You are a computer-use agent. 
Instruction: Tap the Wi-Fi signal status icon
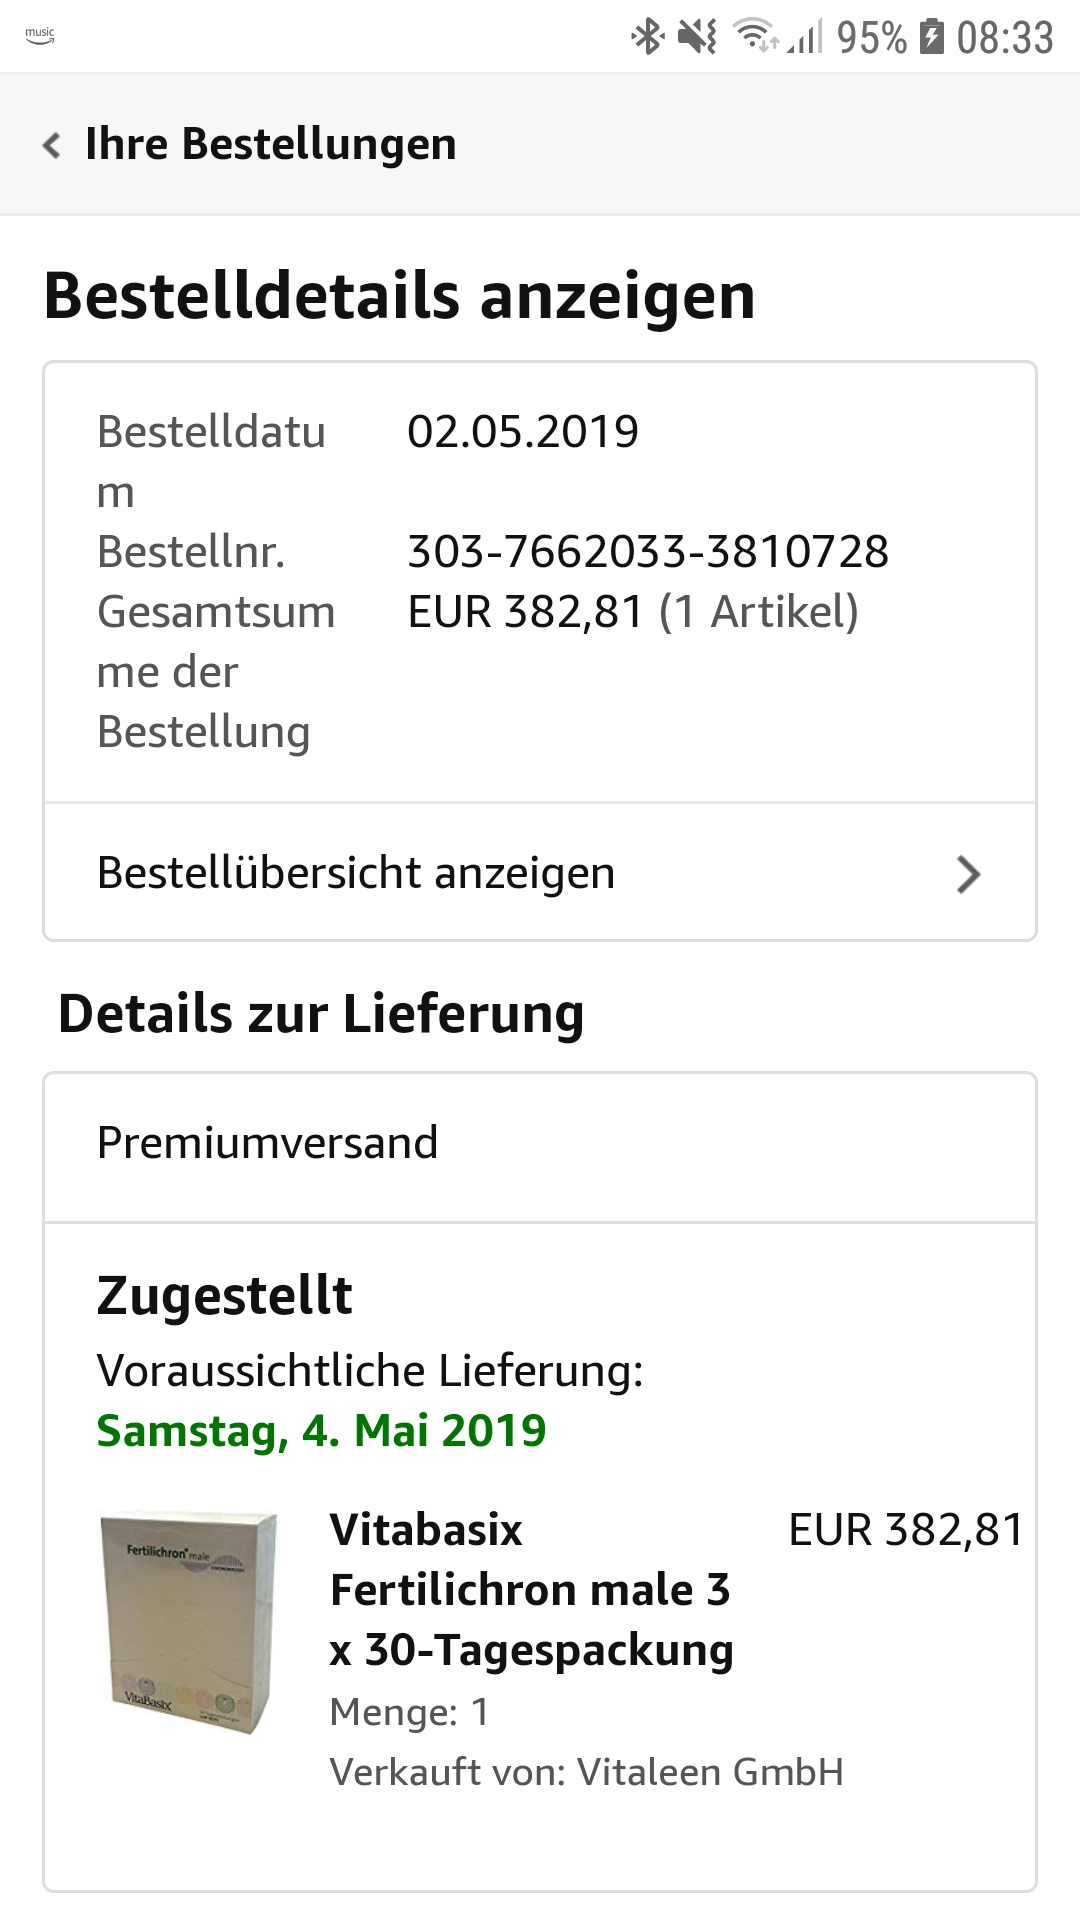(755, 36)
